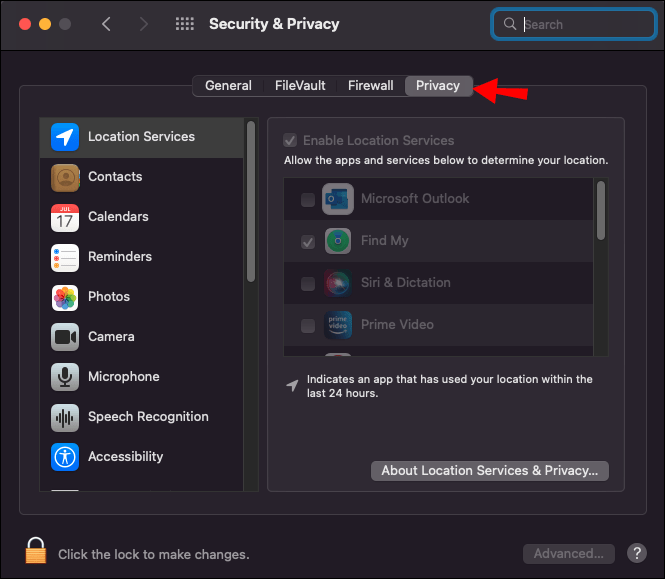Click the Camera icon in sidebar
The width and height of the screenshot is (665, 579).
coord(65,337)
